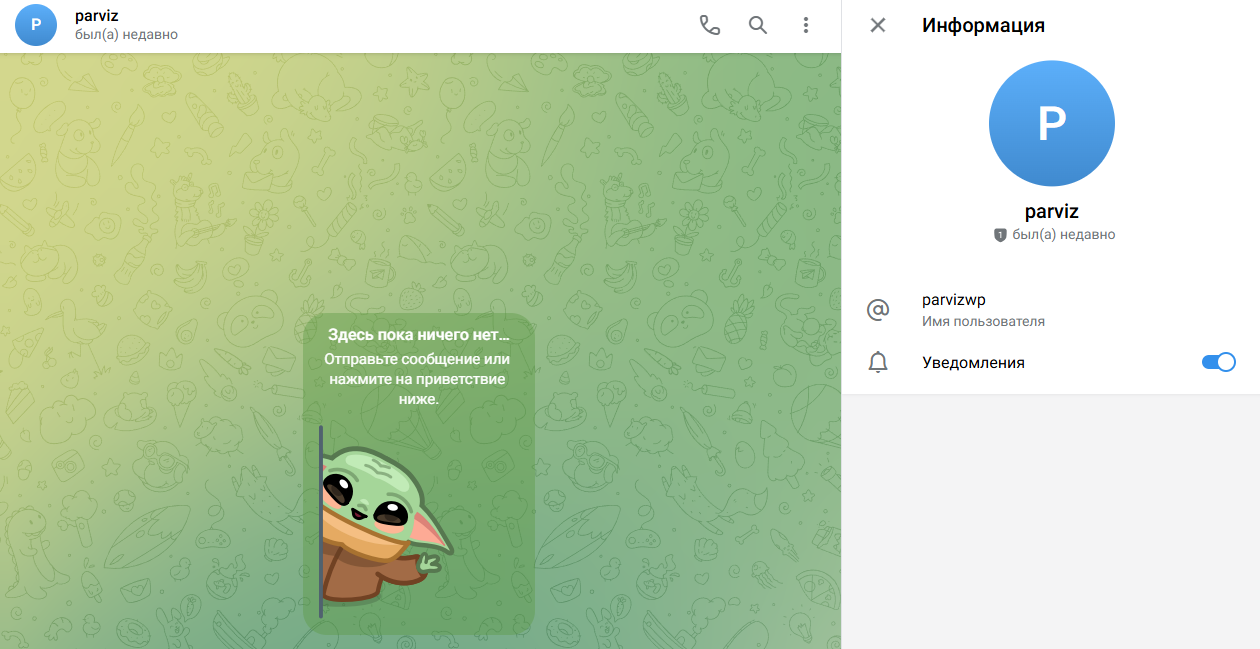This screenshot has width=1260, height=649.
Task: Click the shield badge beside был(а) недавно
Action: point(1000,235)
